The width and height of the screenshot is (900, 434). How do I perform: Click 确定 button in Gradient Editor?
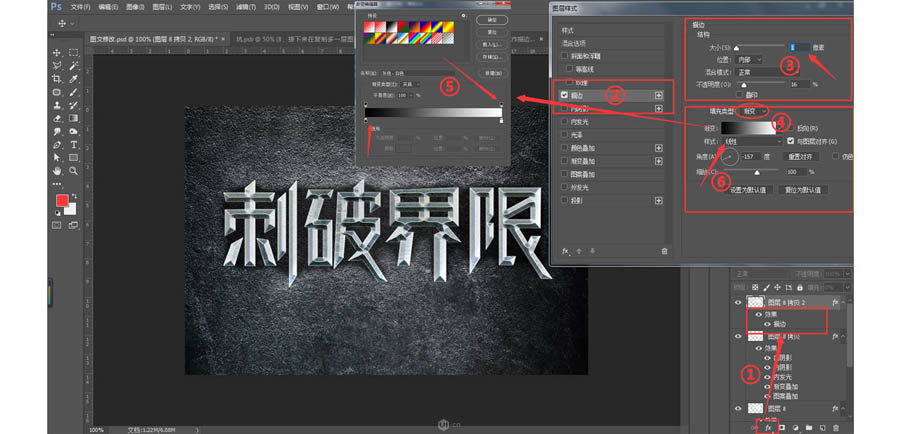tap(492, 20)
